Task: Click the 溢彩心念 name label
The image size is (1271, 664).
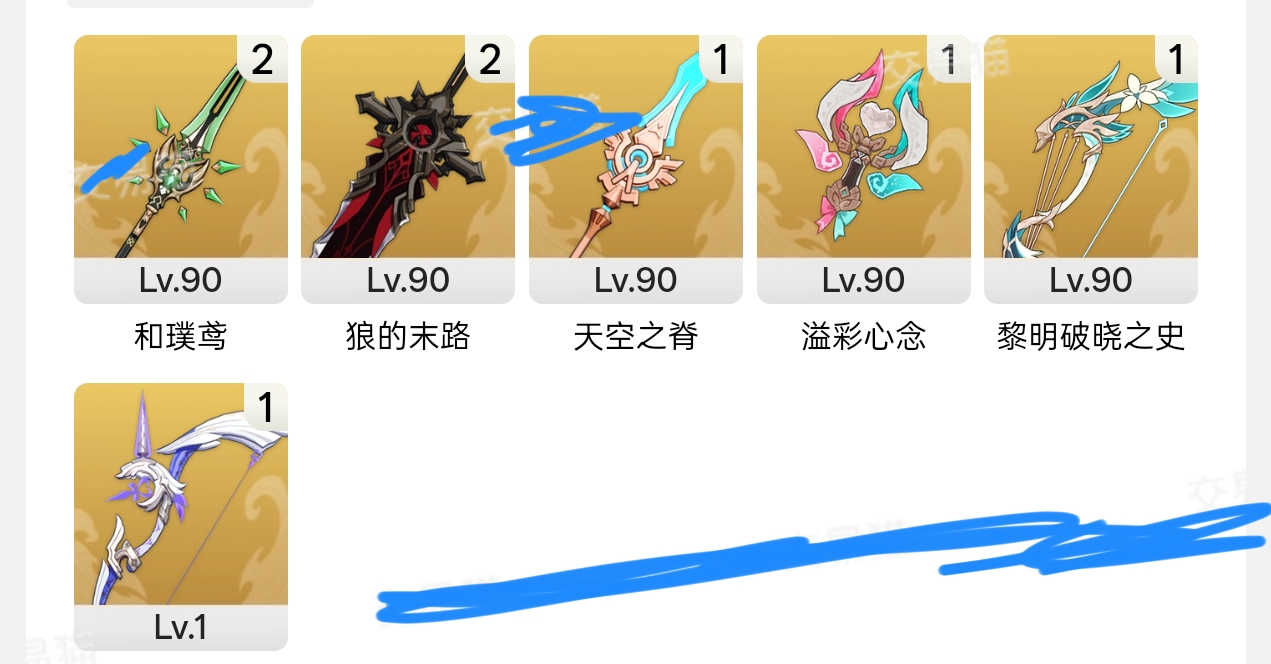Action: (864, 336)
